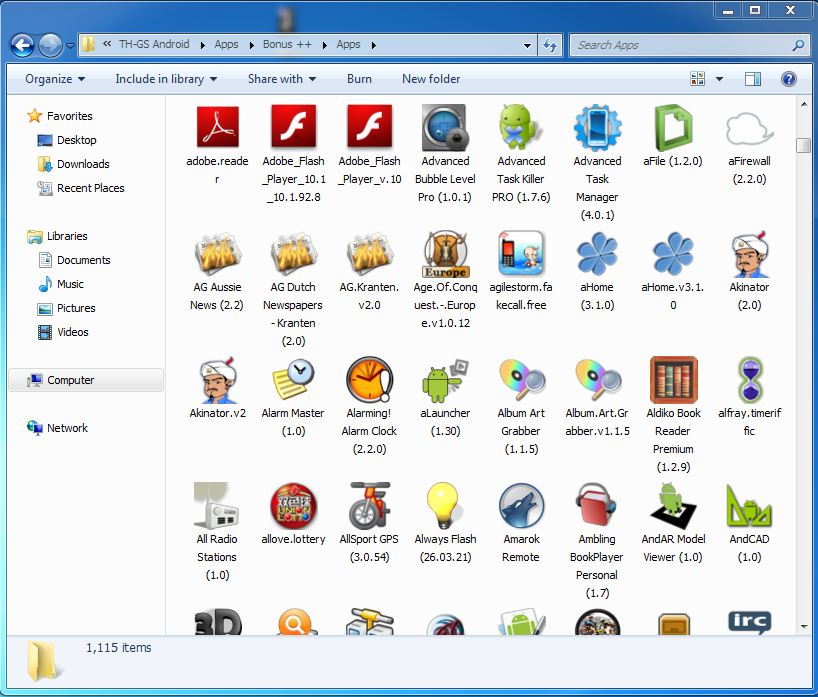Select Ambling BookPlayer Personal icon

[x=597, y=506]
